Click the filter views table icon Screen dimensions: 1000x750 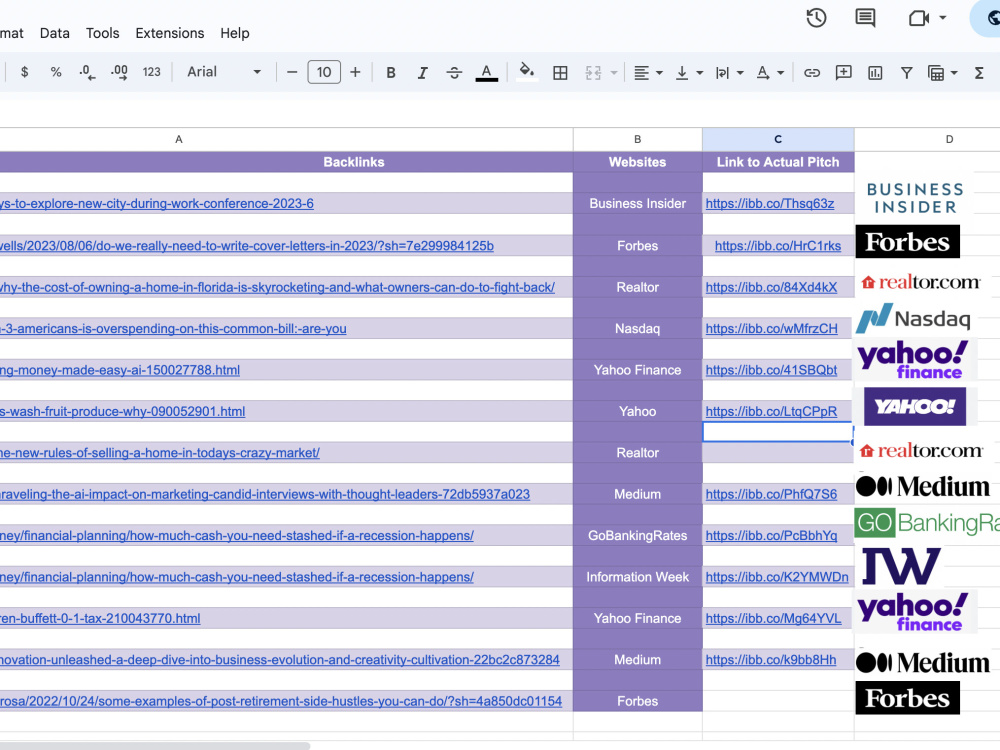tap(936, 73)
